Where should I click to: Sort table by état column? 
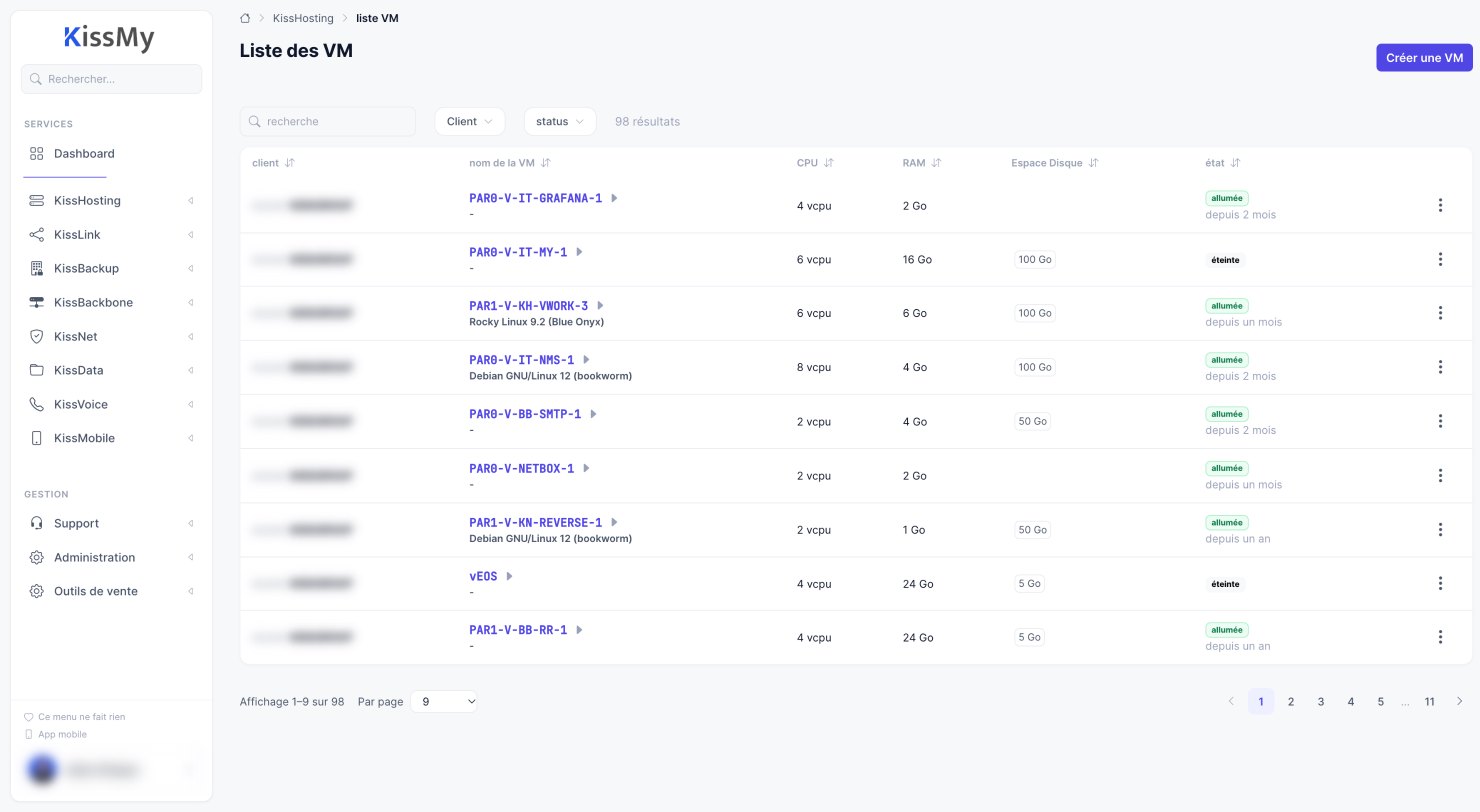tap(1235, 163)
